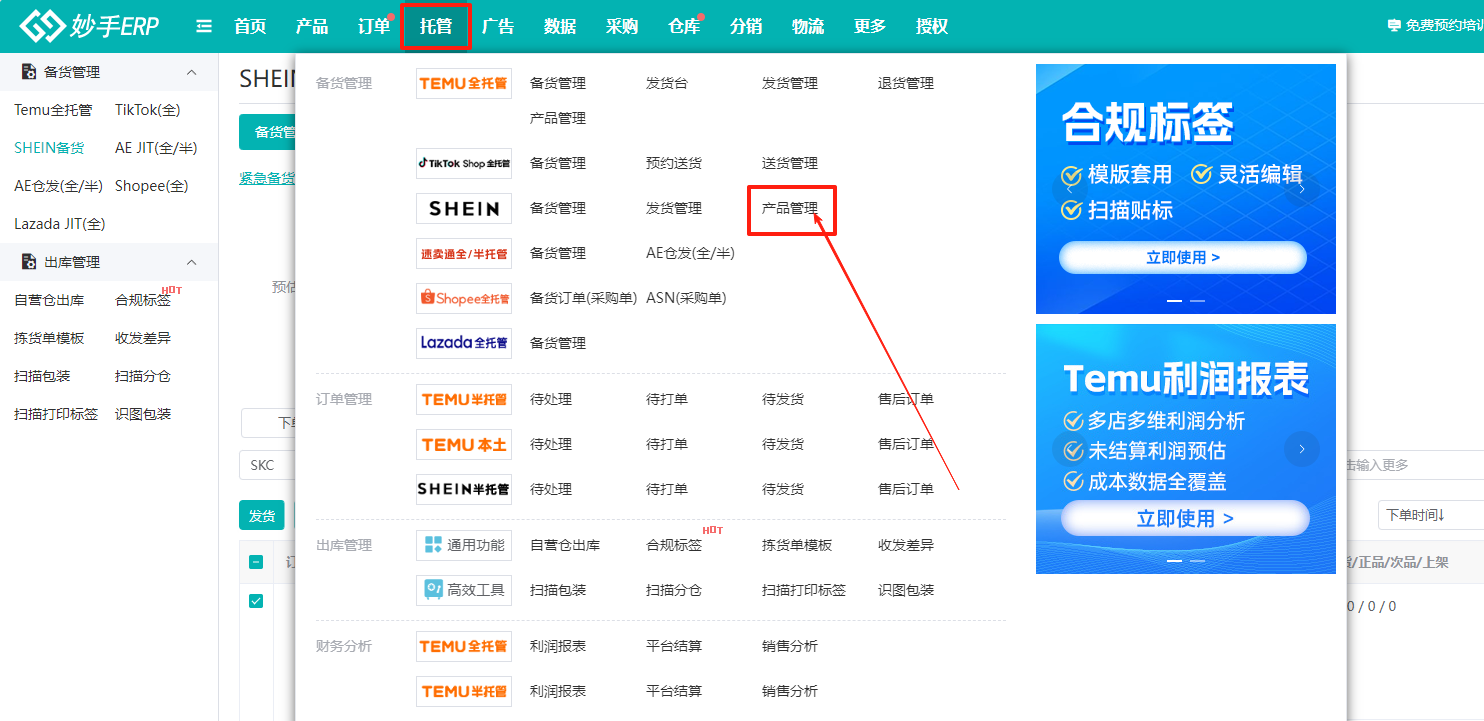
Task: Click the SHEIN logo in 备货管理
Action: pyautogui.click(x=464, y=208)
